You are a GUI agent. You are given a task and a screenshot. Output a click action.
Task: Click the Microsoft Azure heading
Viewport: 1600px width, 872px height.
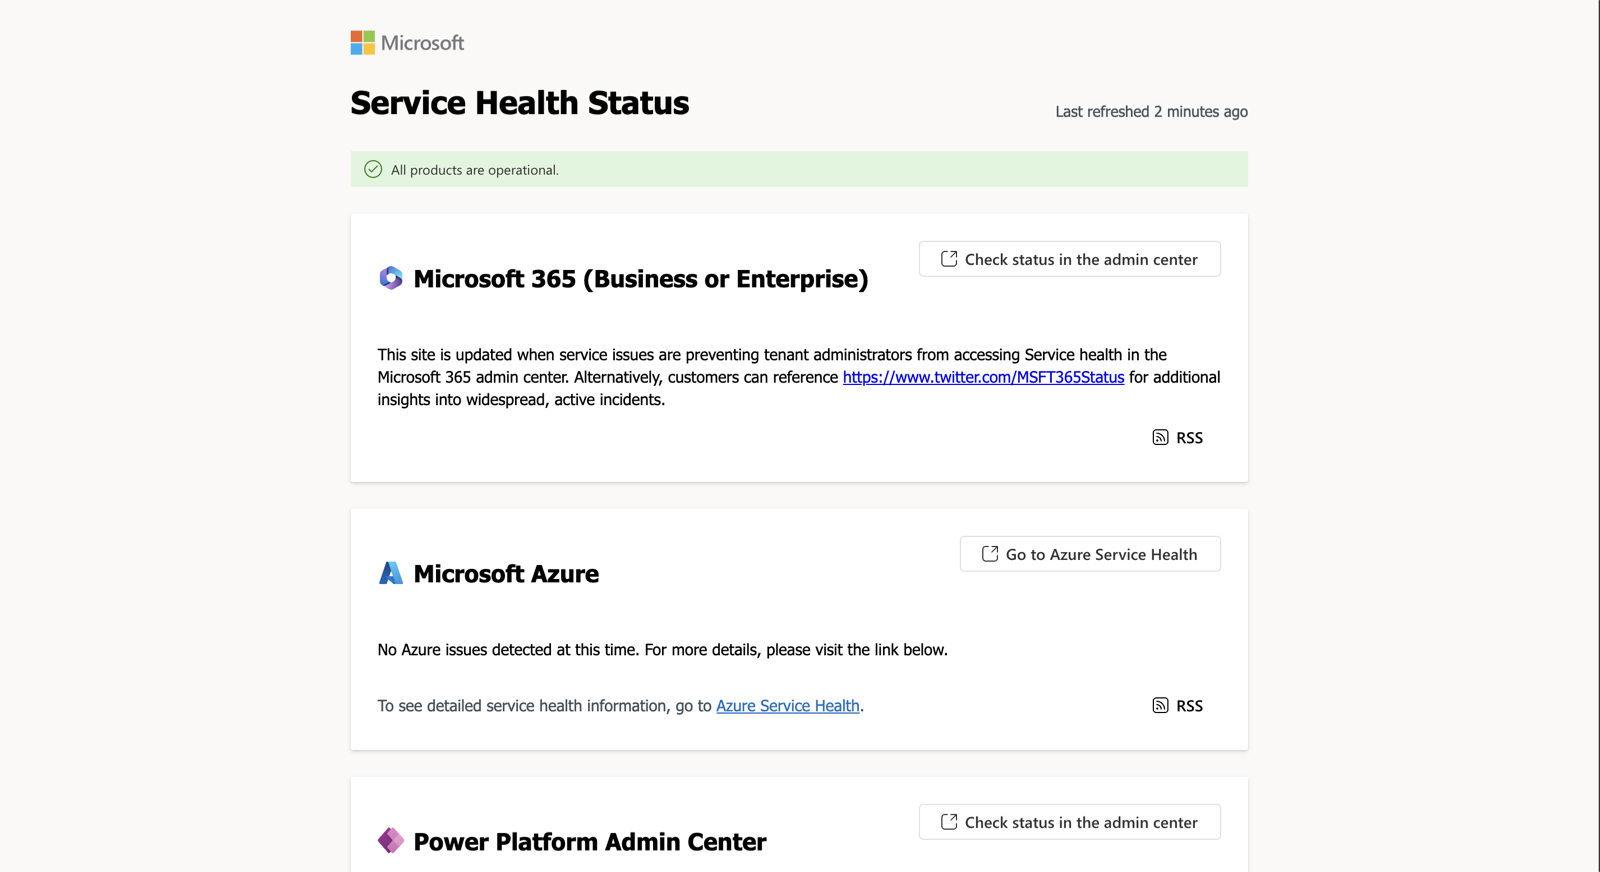pyautogui.click(x=506, y=573)
